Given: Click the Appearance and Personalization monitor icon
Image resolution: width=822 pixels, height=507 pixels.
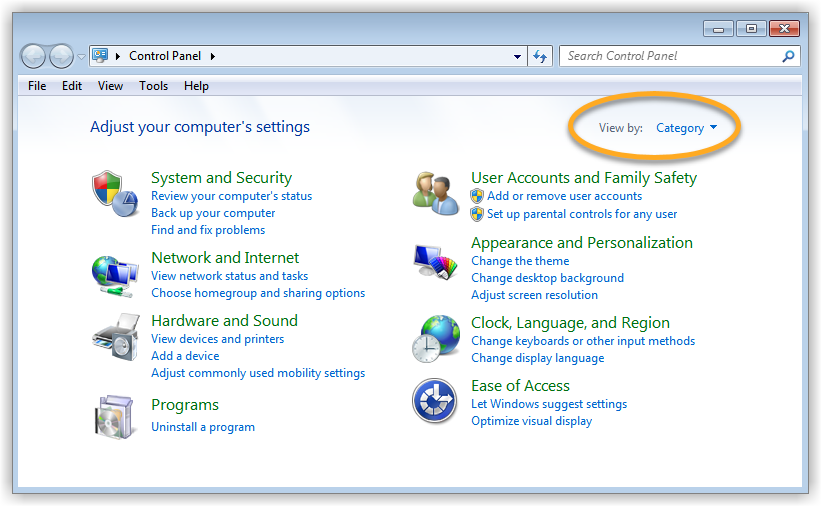Looking at the screenshot, I should [x=435, y=261].
